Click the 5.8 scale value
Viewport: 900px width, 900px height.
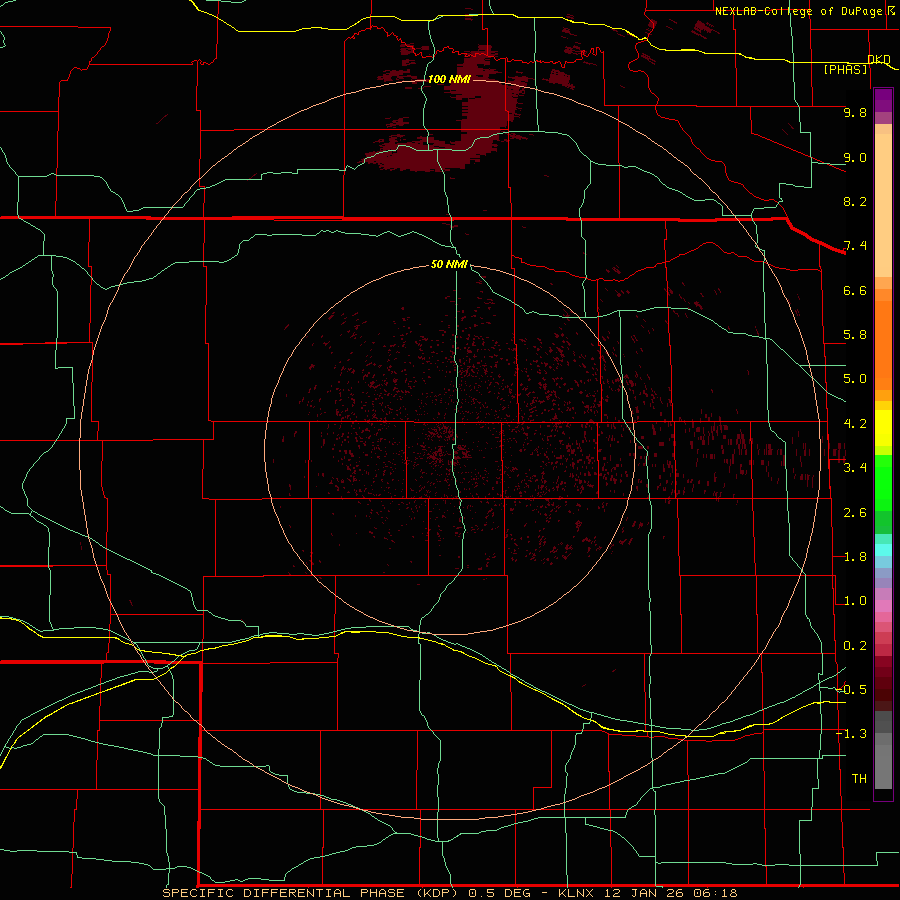(855, 335)
